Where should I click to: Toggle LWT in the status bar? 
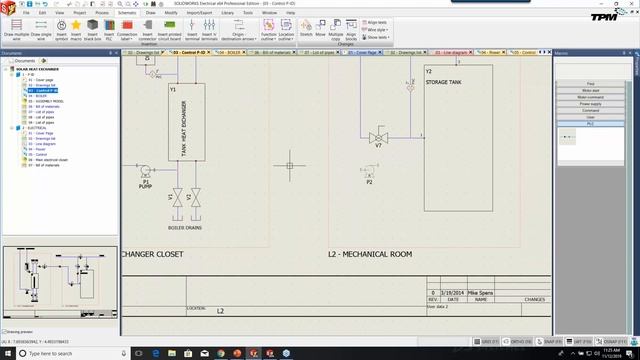click(x=579, y=342)
